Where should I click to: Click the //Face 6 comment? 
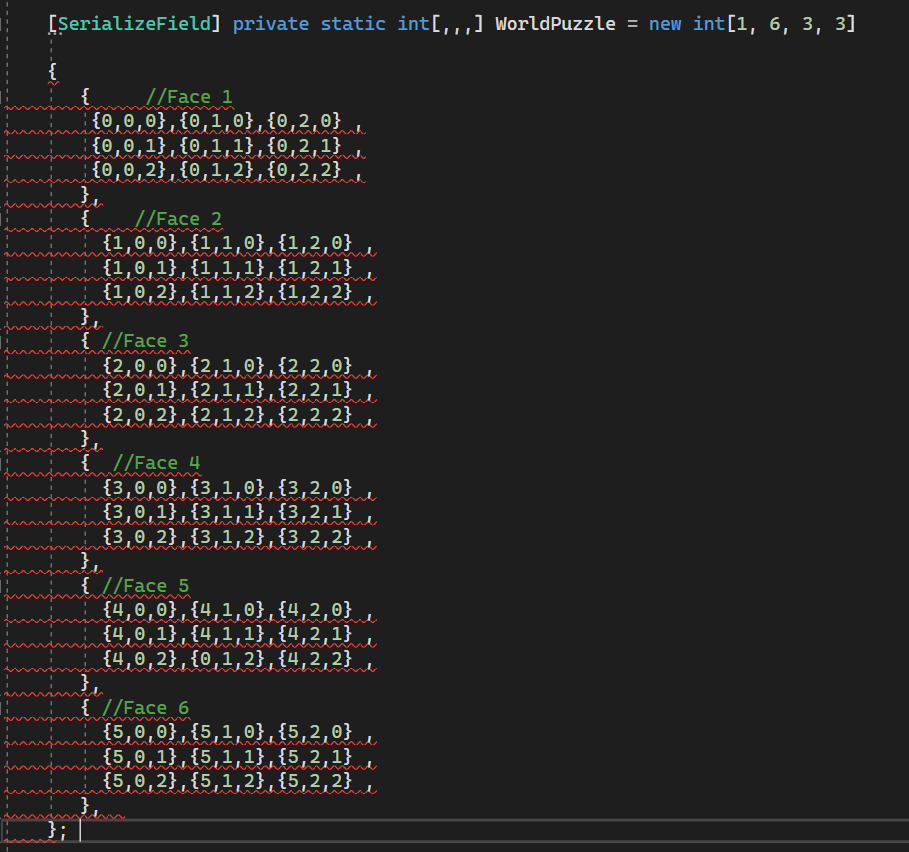(145, 708)
